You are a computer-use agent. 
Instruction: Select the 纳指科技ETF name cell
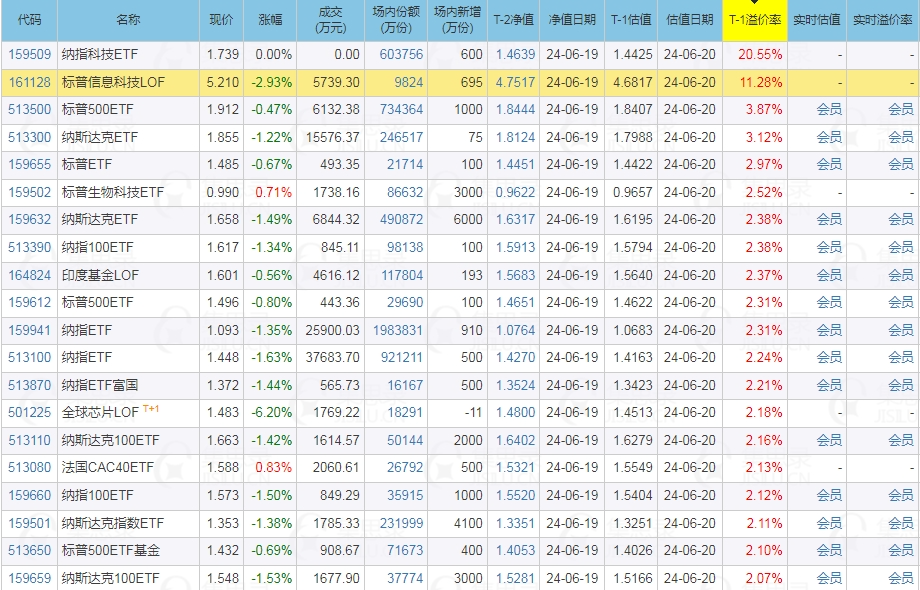(x=128, y=55)
